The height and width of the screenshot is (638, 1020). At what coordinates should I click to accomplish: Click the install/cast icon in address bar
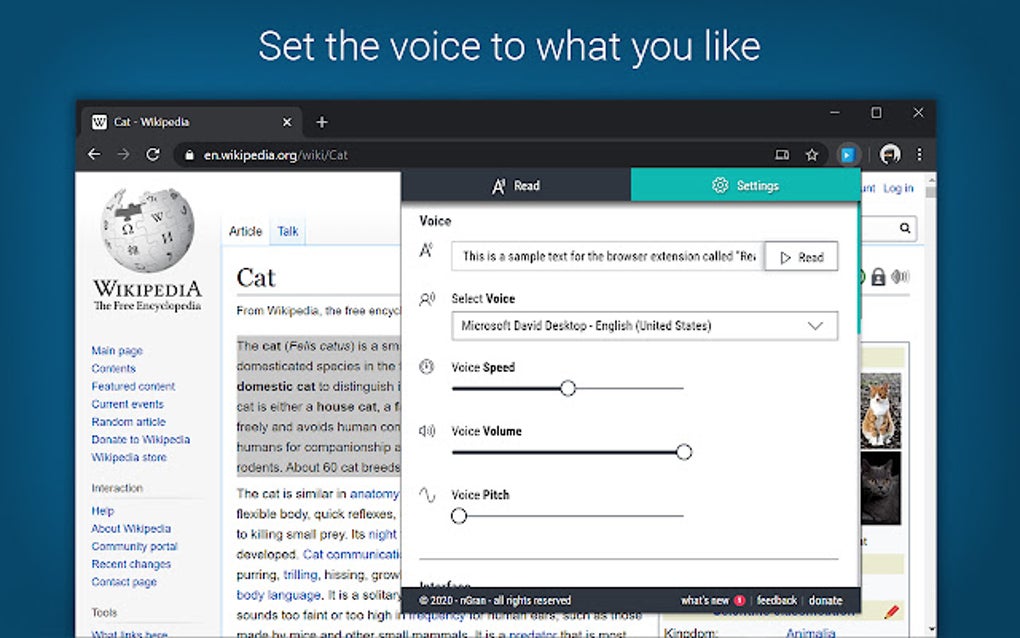tap(782, 155)
